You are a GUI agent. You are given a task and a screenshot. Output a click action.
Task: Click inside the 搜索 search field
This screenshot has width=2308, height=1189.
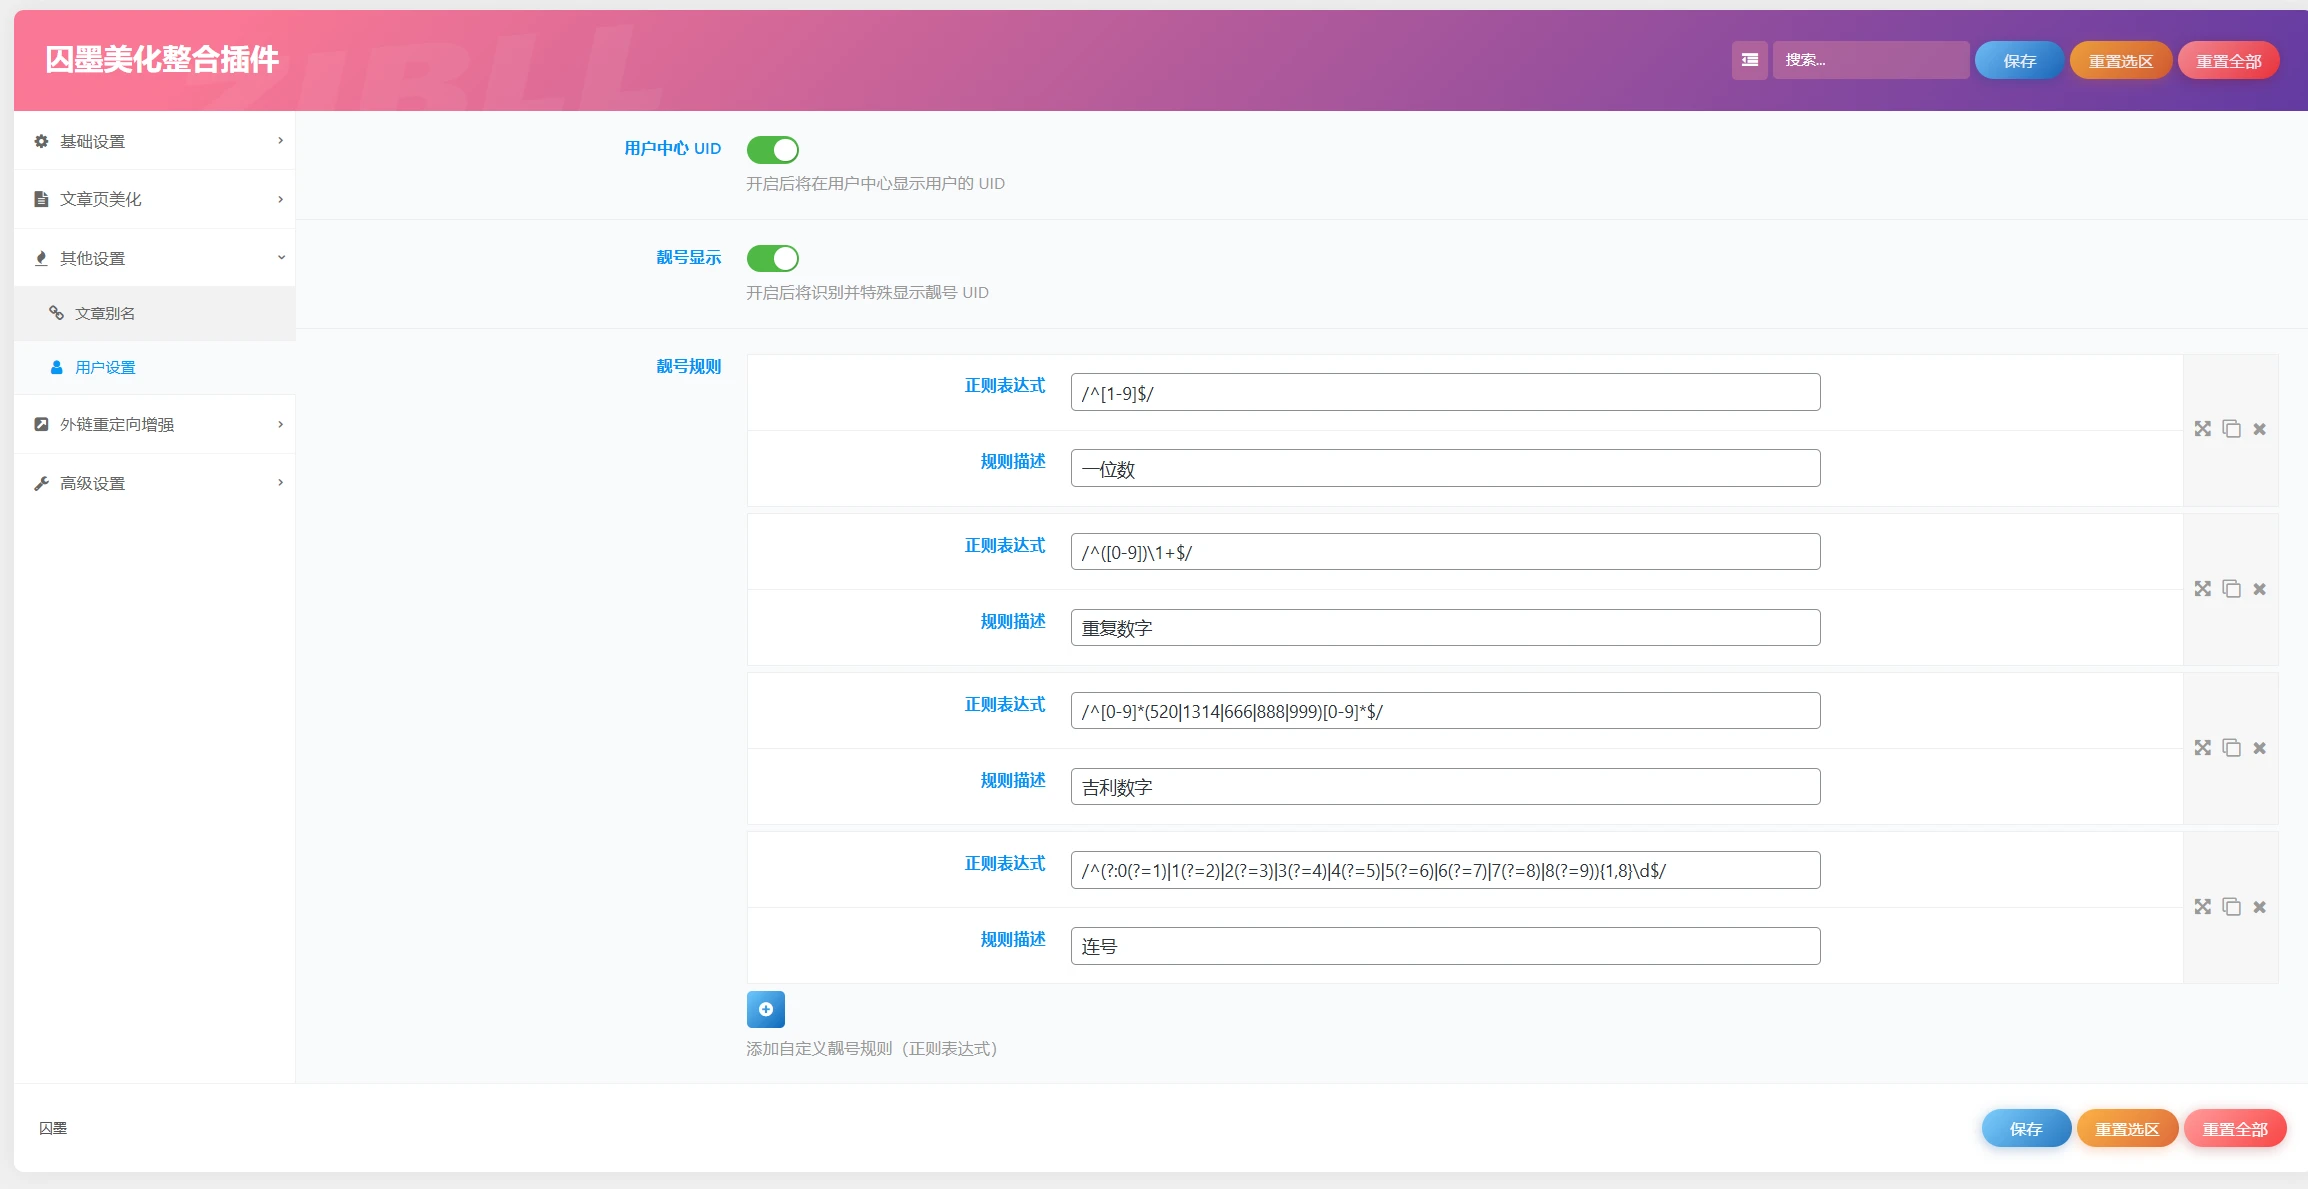(x=1870, y=60)
